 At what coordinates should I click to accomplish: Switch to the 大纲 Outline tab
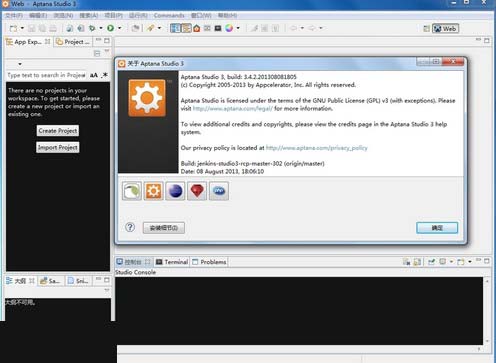[x=20, y=281]
